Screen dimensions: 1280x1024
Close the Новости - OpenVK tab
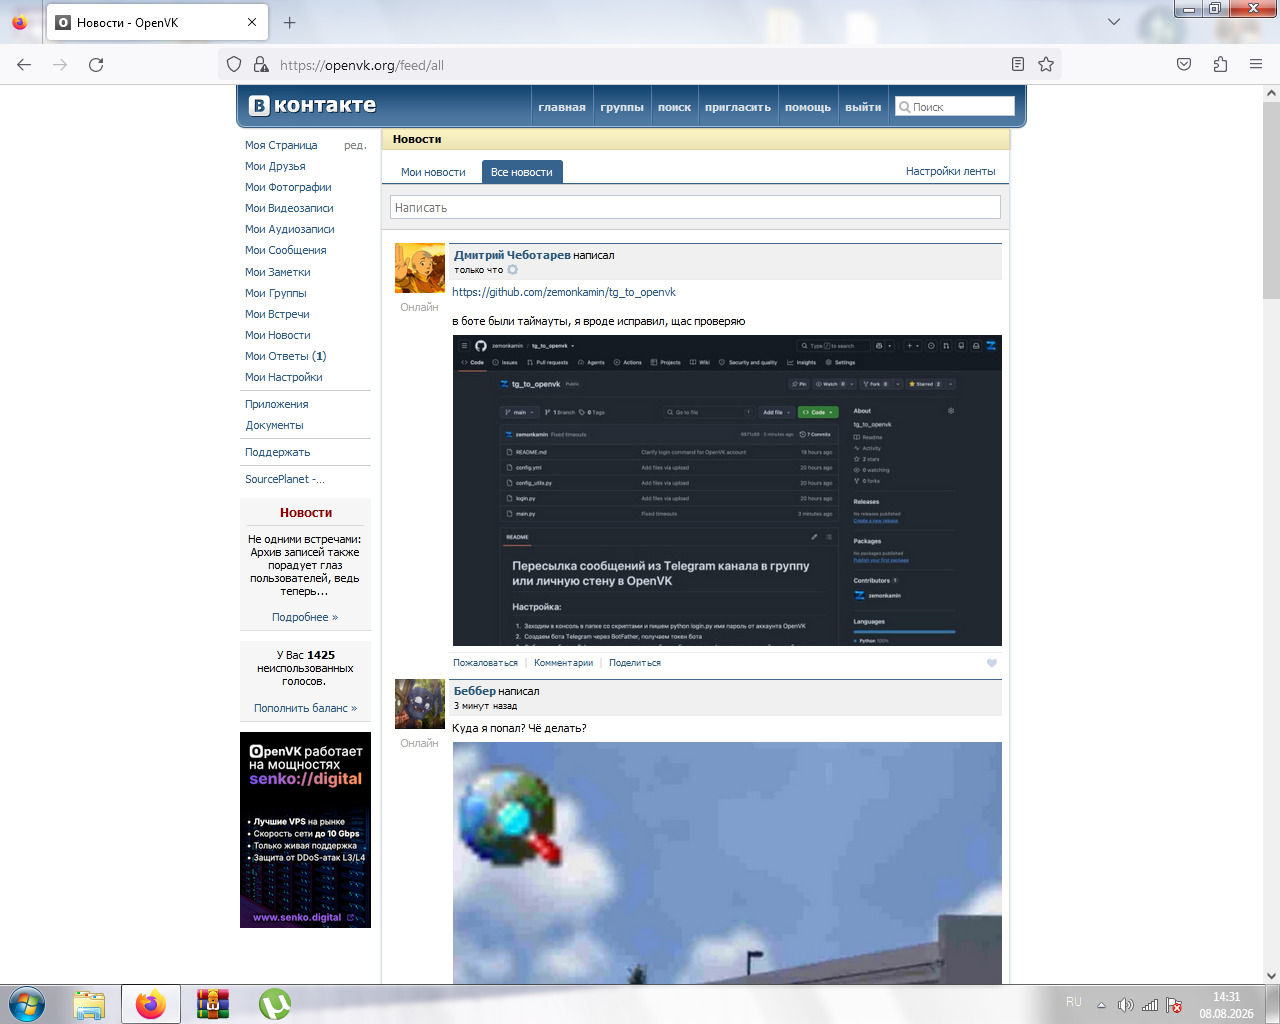[252, 22]
